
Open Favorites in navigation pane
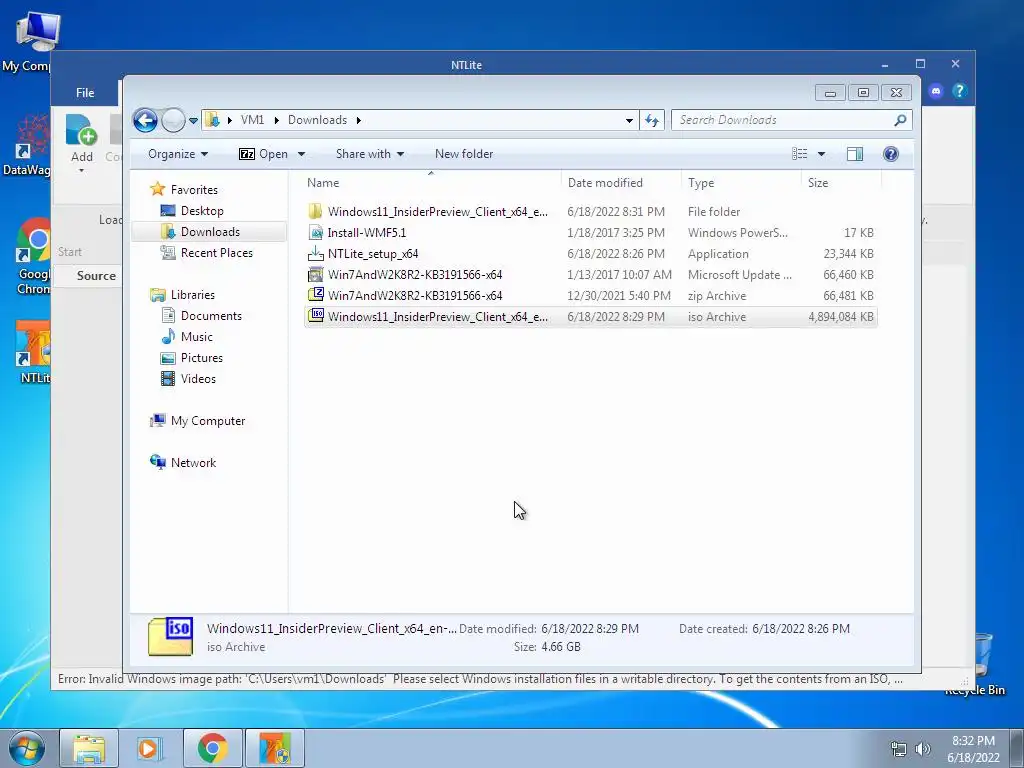(194, 189)
